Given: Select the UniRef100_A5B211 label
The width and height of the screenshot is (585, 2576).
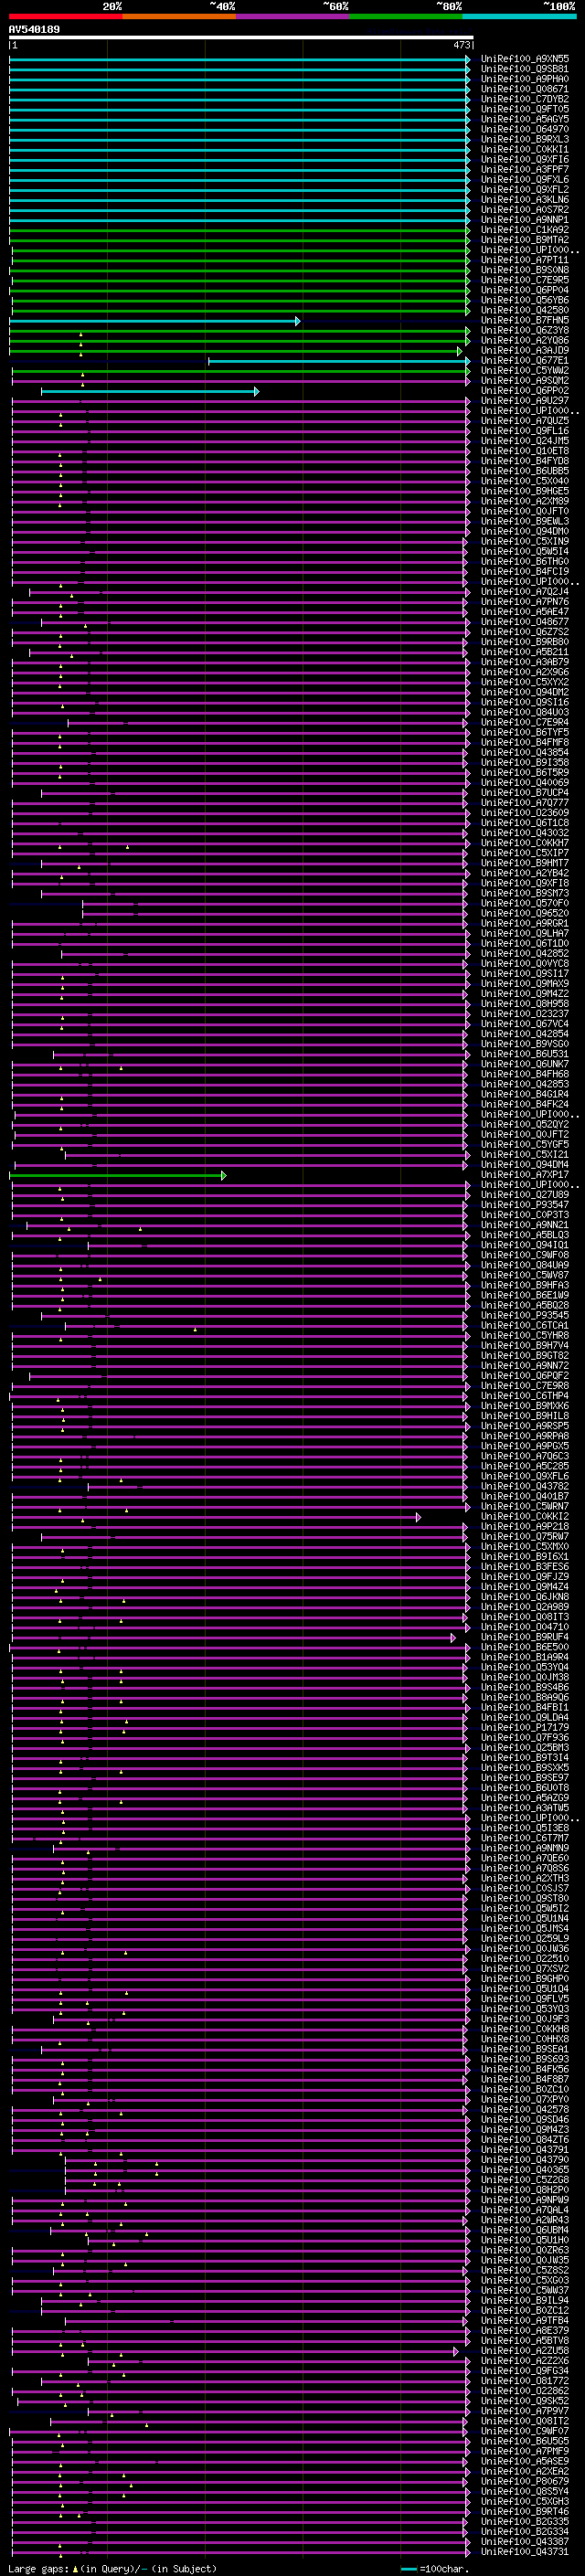Looking at the screenshot, I should point(525,652).
